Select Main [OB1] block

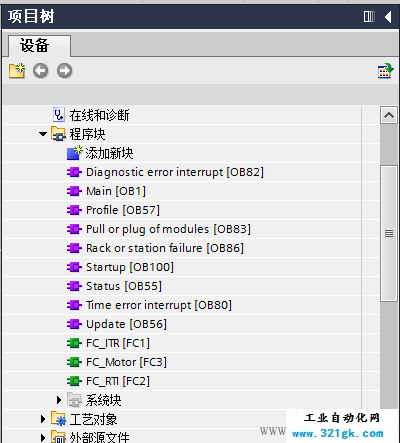[116, 191]
